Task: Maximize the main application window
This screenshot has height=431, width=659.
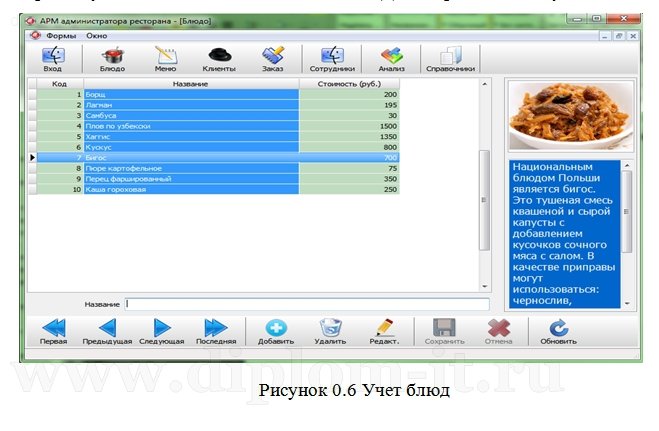Action: [597, 18]
